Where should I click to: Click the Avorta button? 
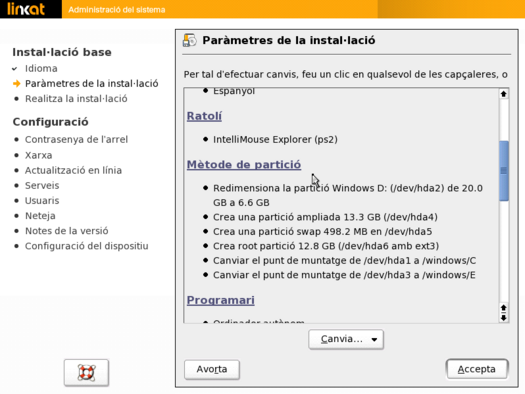point(212,369)
